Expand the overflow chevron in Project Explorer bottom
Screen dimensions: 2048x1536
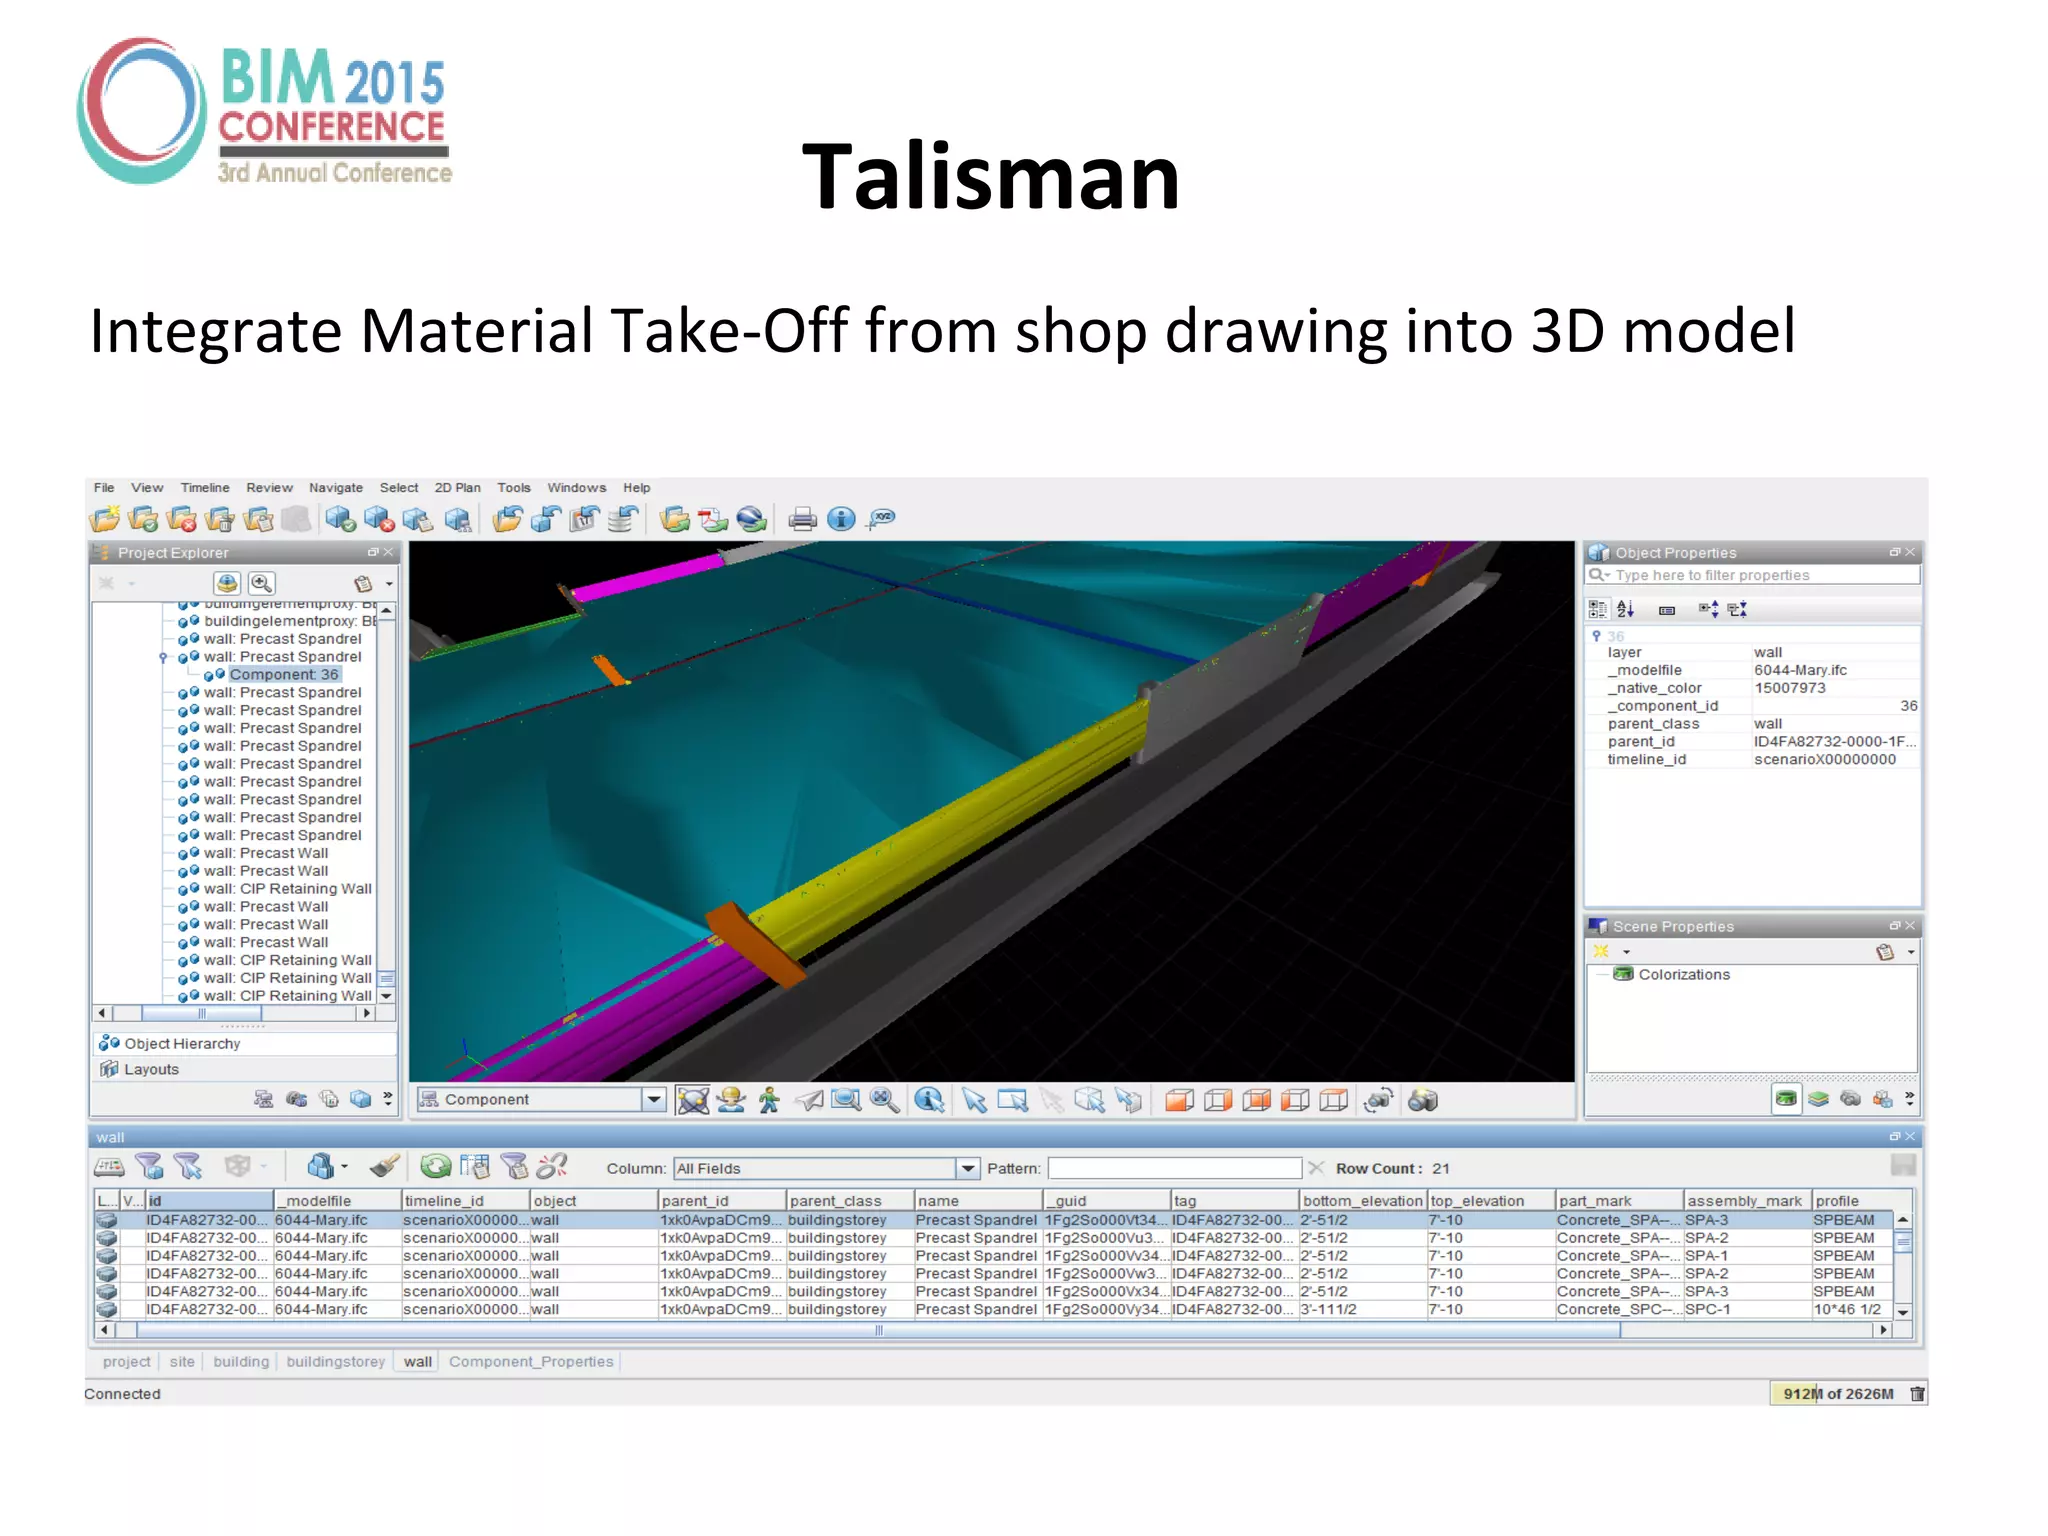tap(388, 1099)
